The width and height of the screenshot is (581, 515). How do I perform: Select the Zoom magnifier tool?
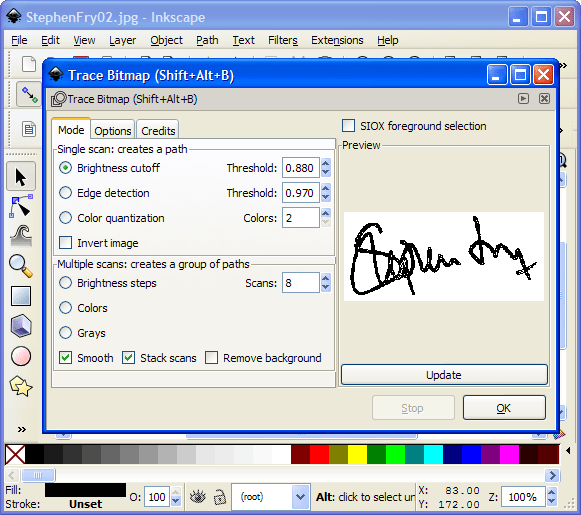tap(21, 266)
